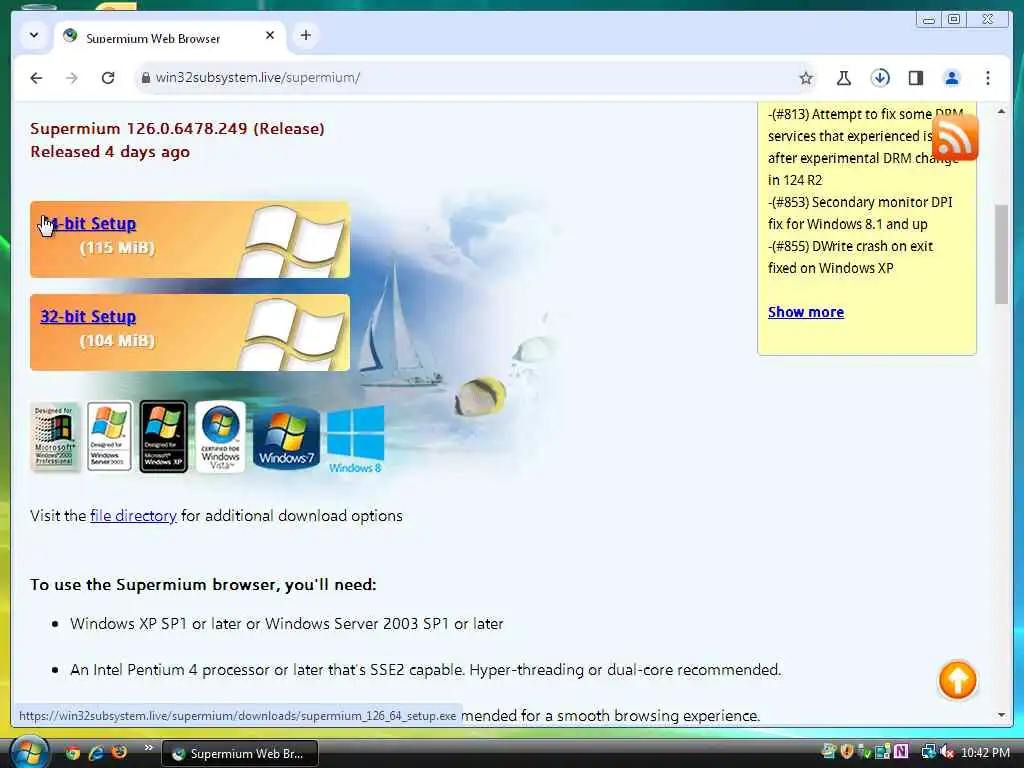The image size is (1024, 768).
Task: Click the orange back-to-top arrow button
Action: pyautogui.click(x=957, y=680)
